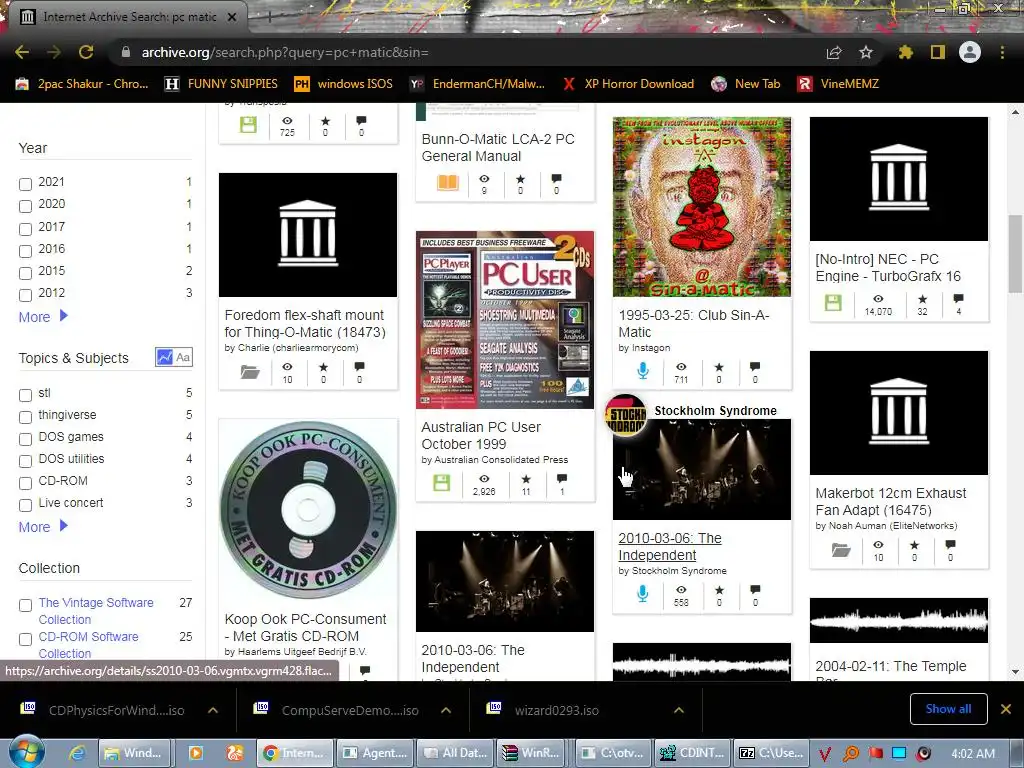Tick the 2021 year checkbox
Screen dimensions: 1024x768
click(25, 184)
